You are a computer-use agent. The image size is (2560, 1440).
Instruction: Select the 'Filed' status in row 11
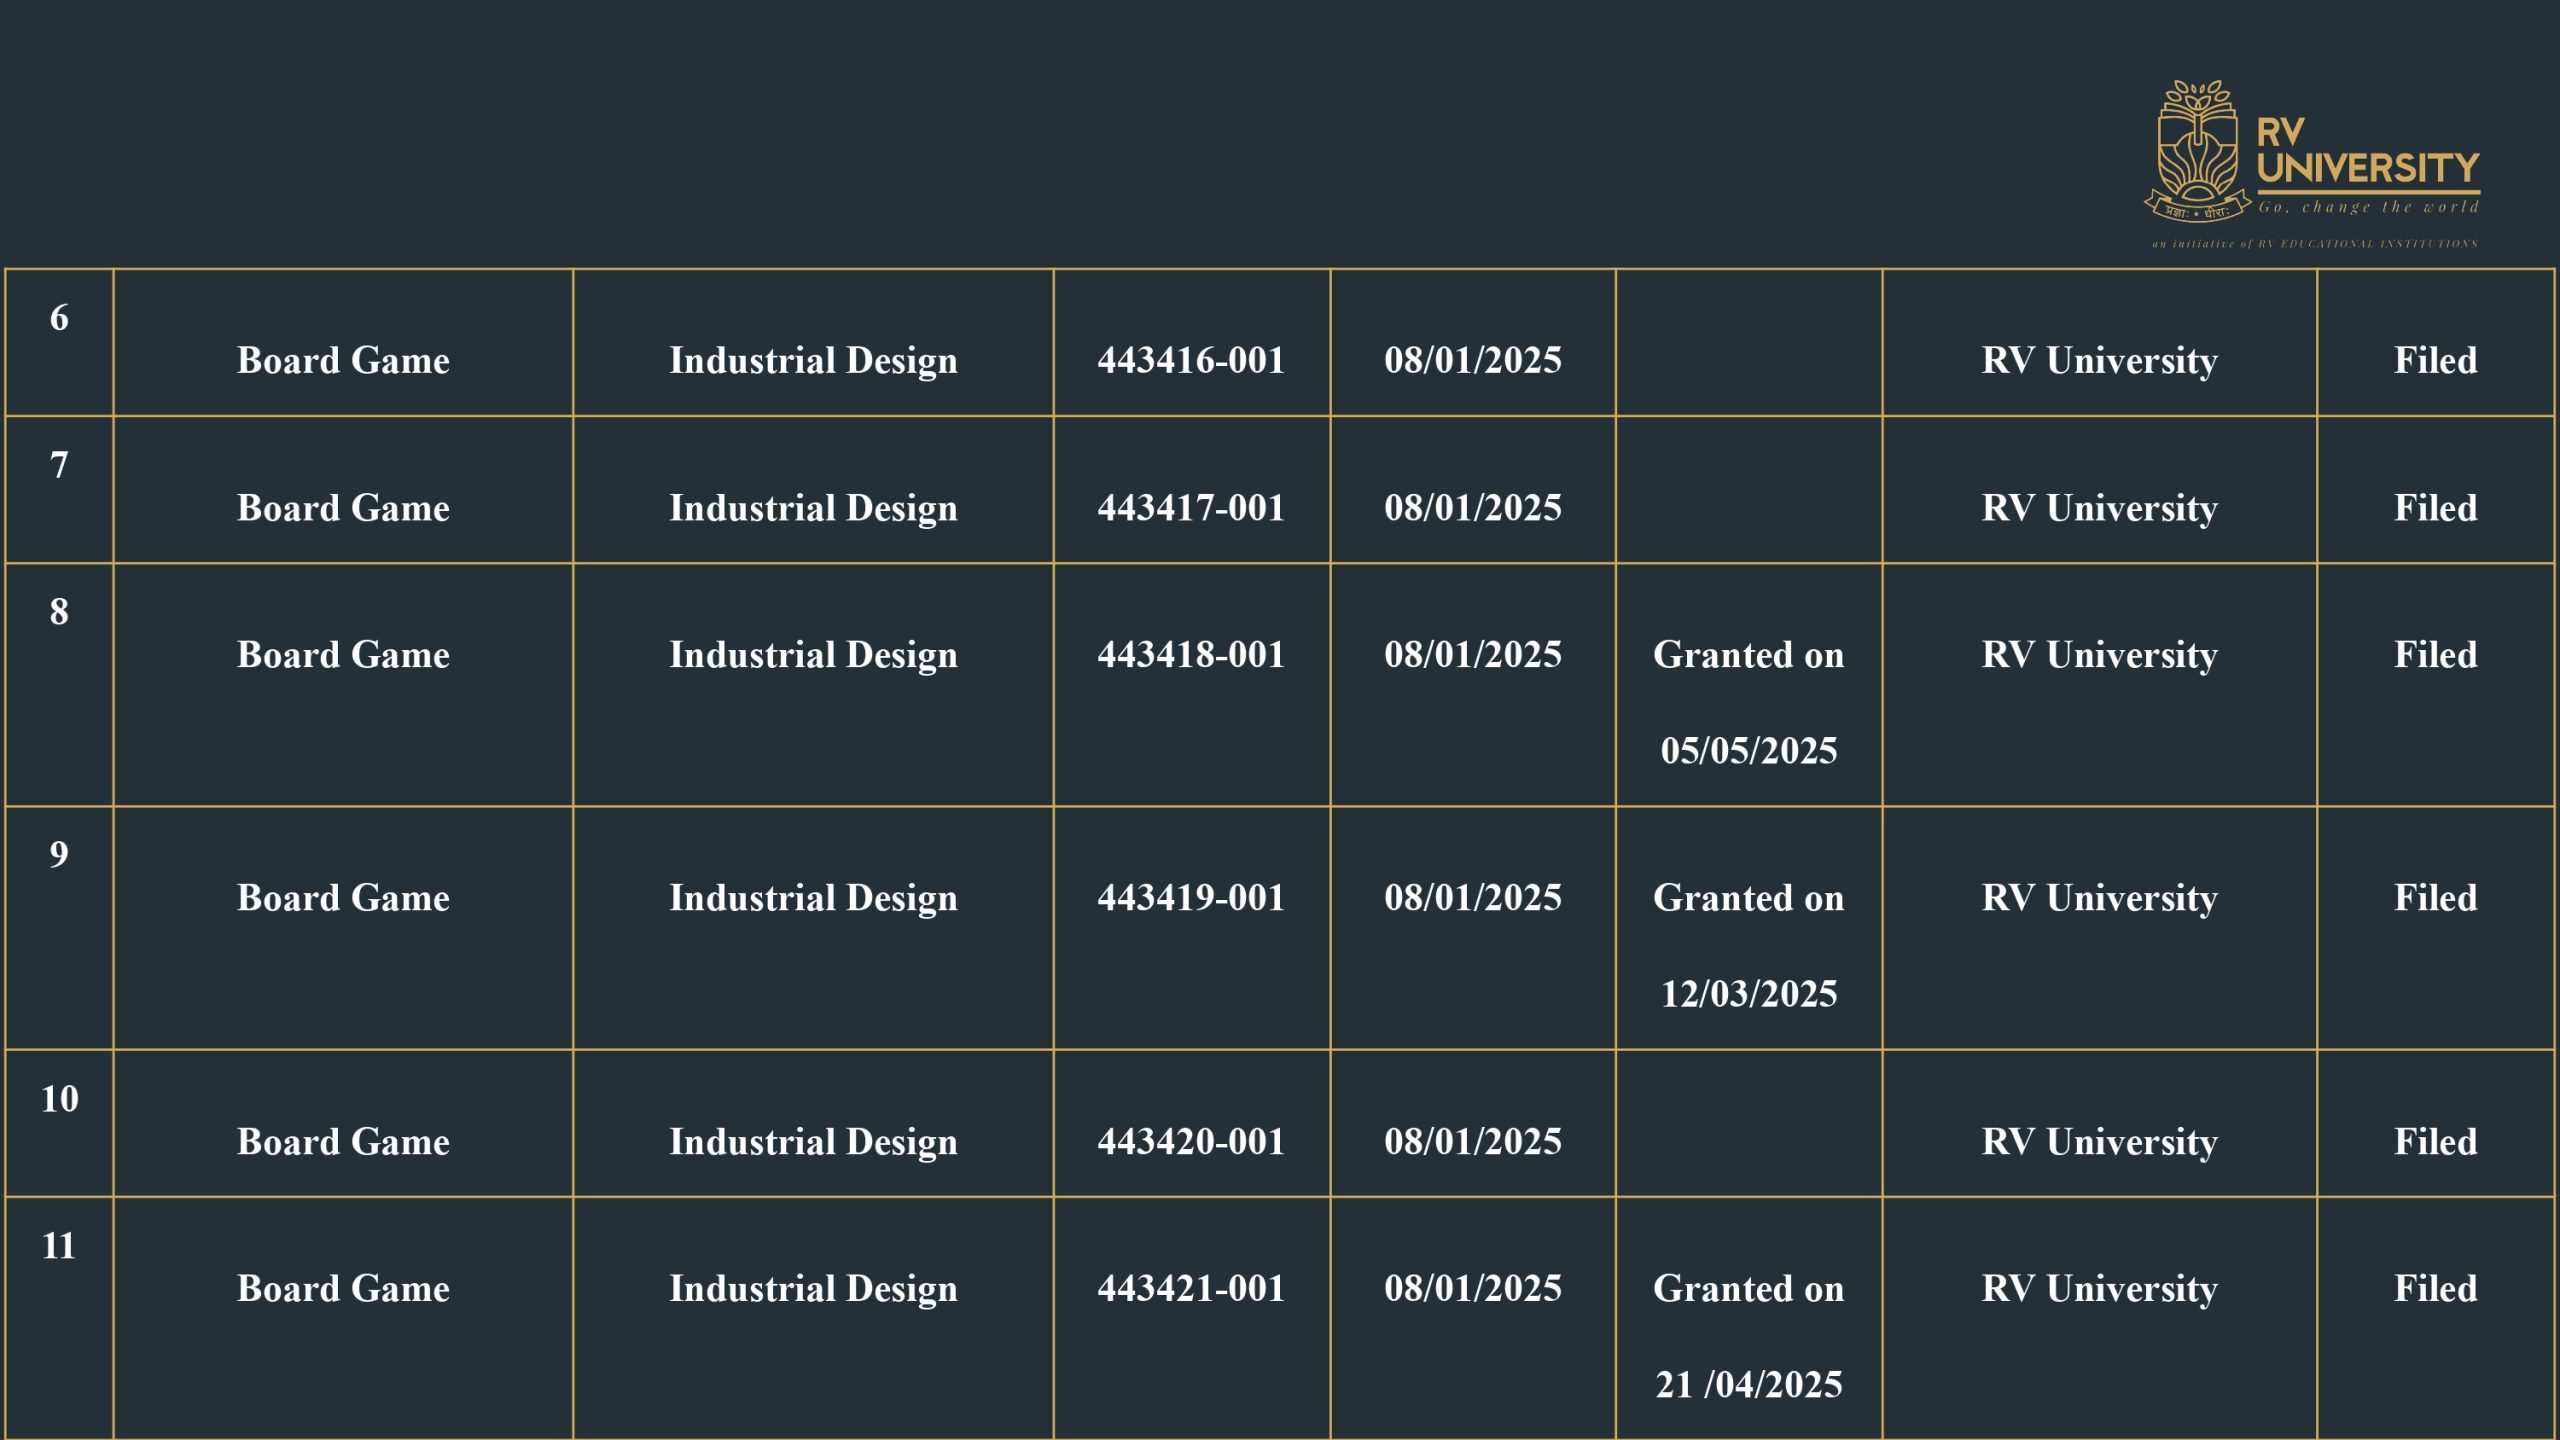click(2436, 1289)
